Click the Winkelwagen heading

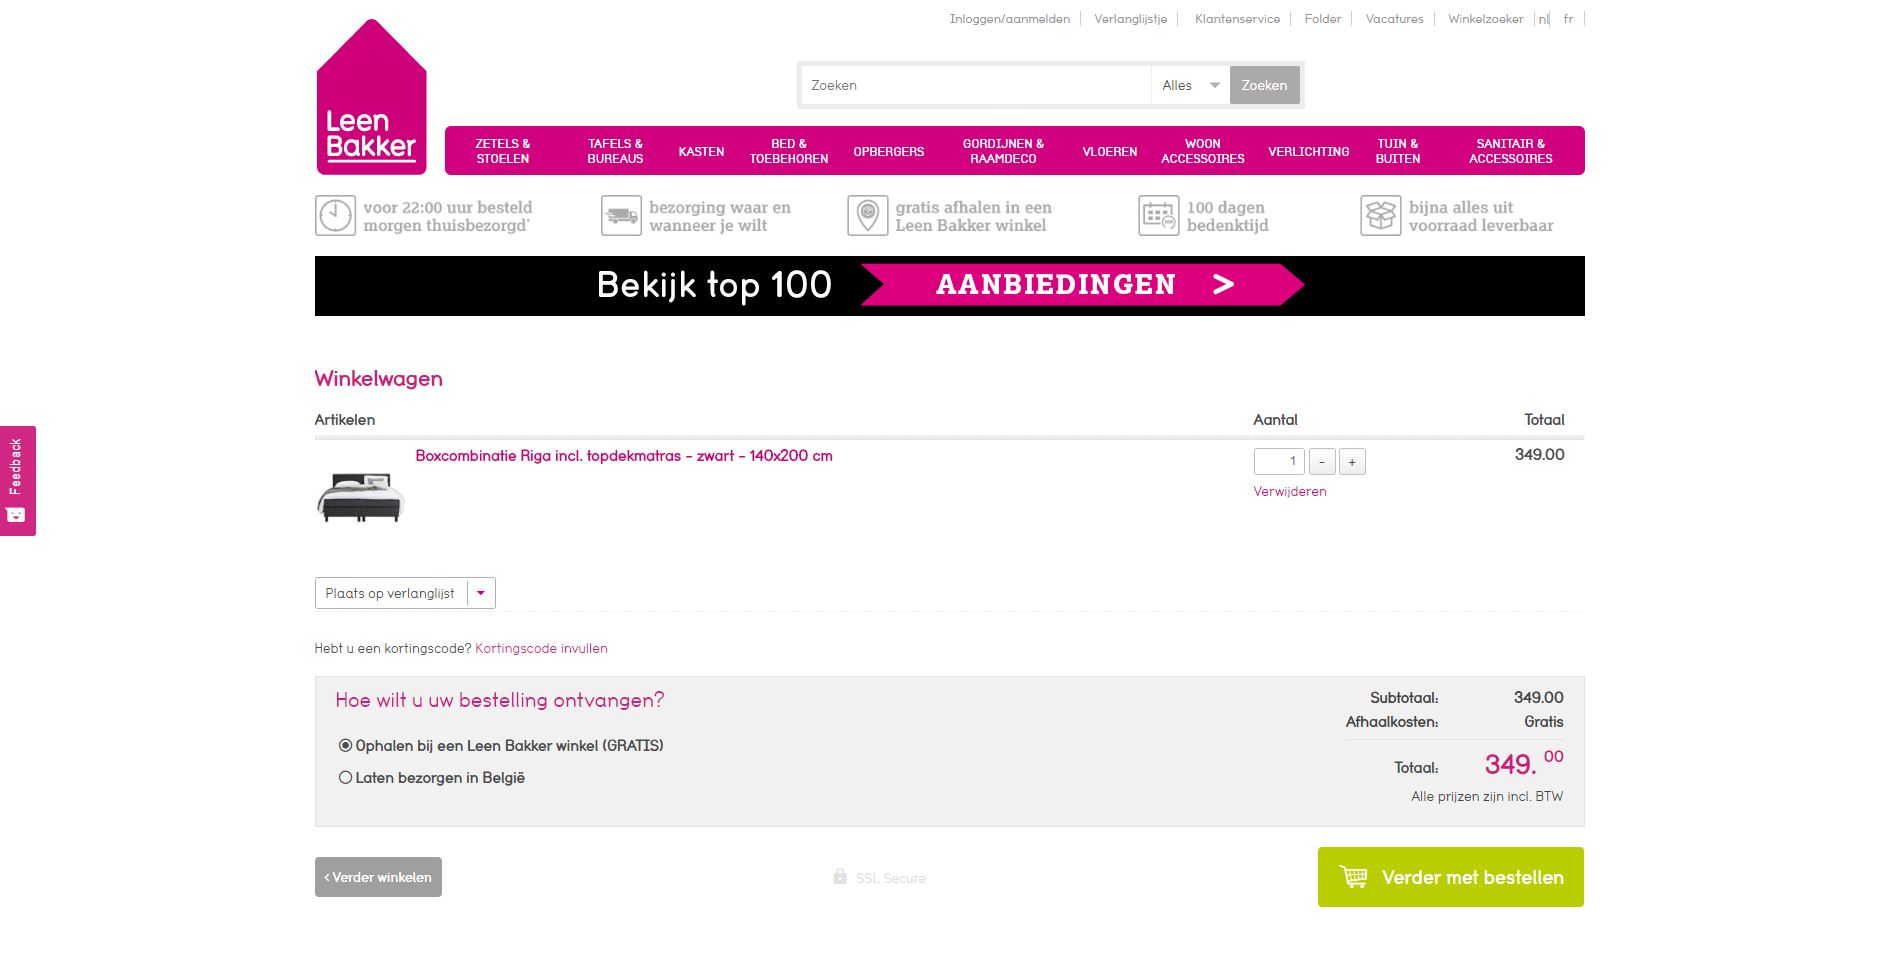coord(378,379)
